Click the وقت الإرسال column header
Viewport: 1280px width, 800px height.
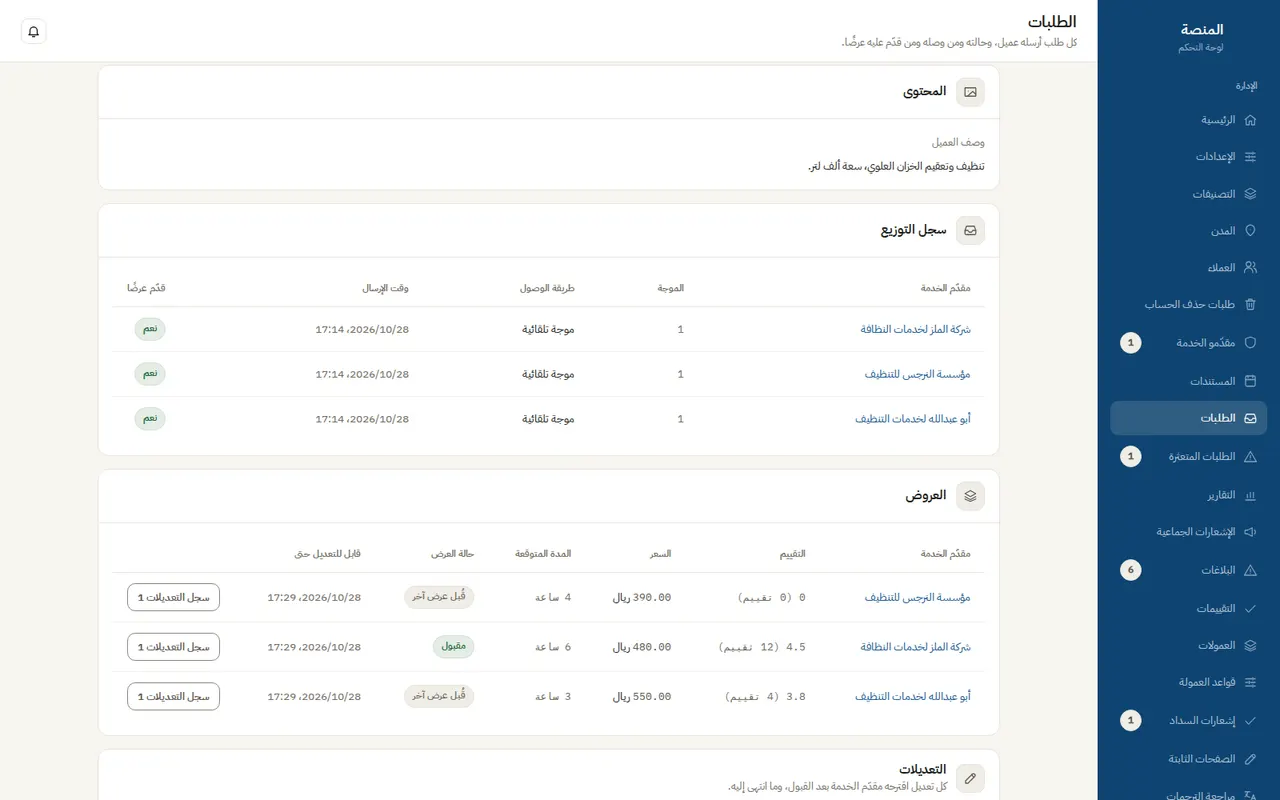click(x=385, y=288)
